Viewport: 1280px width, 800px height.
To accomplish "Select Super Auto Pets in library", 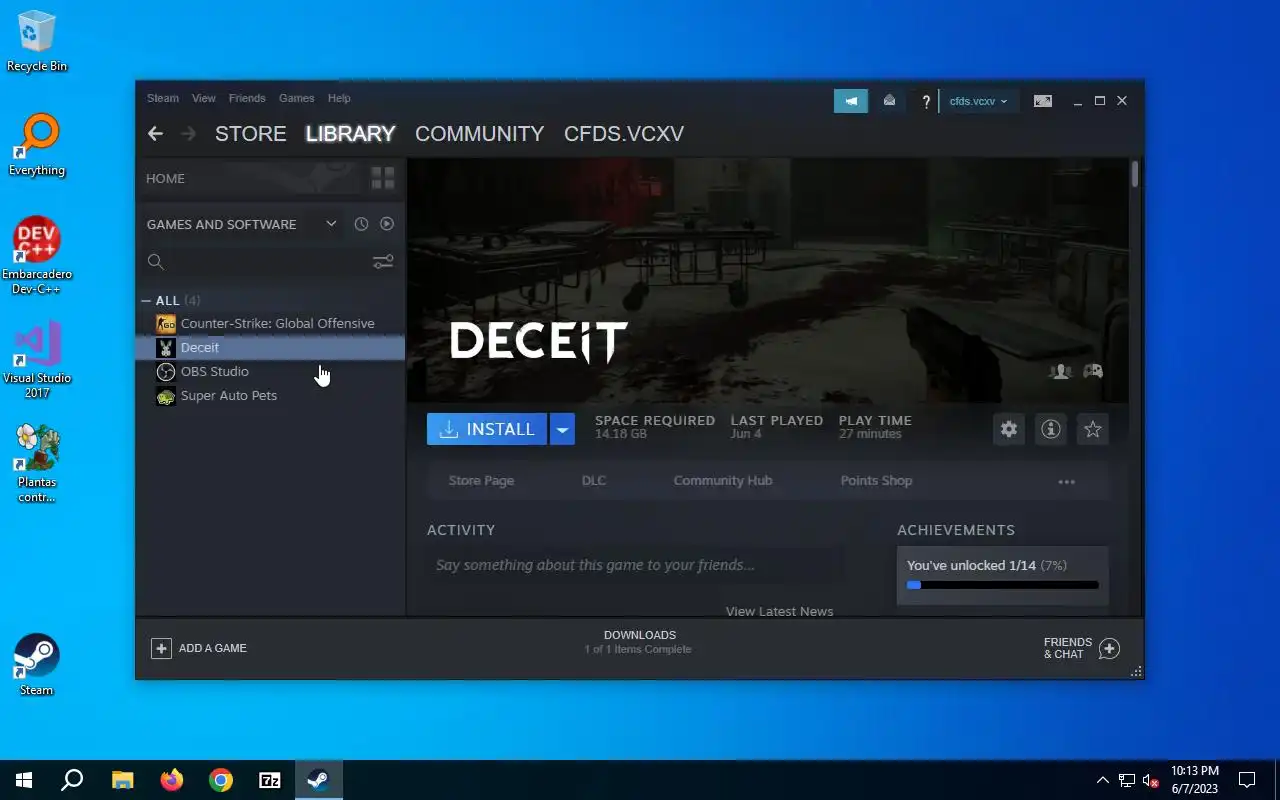I will pyautogui.click(x=270, y=395).
